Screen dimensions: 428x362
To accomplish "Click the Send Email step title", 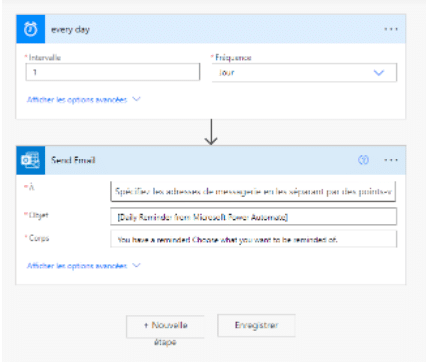I will point(73,160).
